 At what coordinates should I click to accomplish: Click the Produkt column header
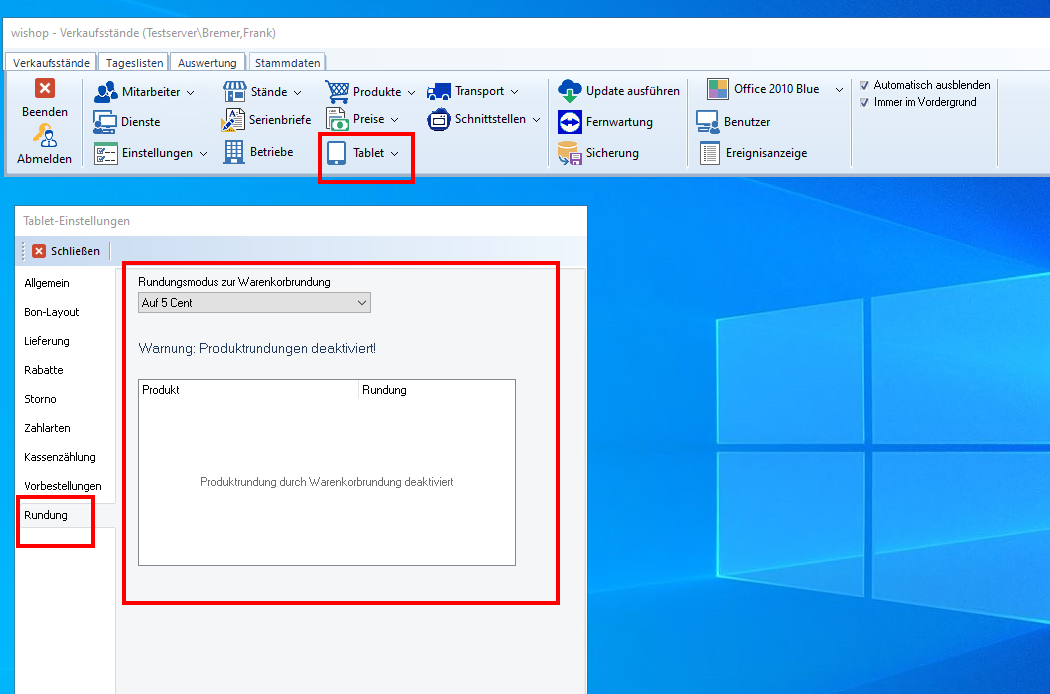tap(247, 390)
